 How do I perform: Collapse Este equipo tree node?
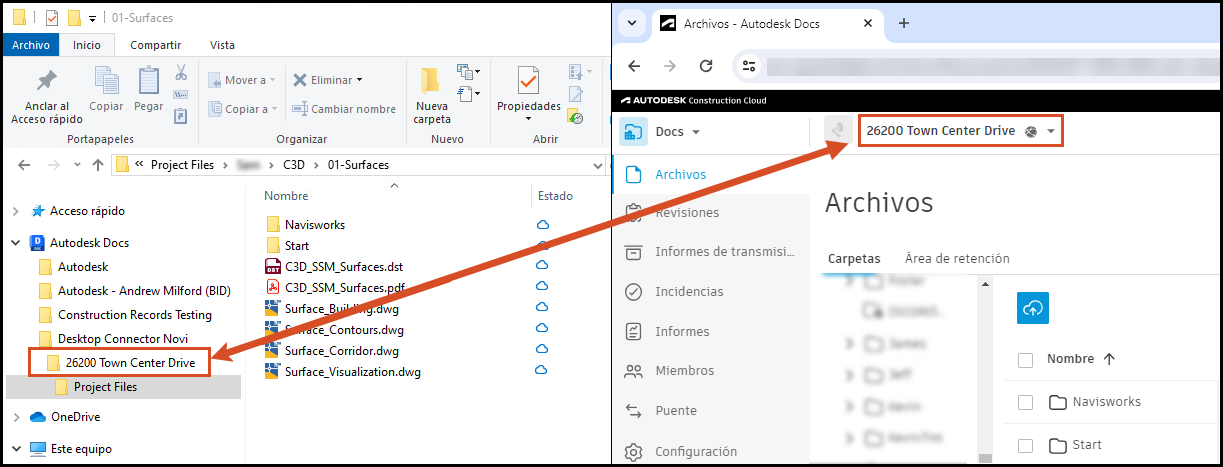click(16, 449)
